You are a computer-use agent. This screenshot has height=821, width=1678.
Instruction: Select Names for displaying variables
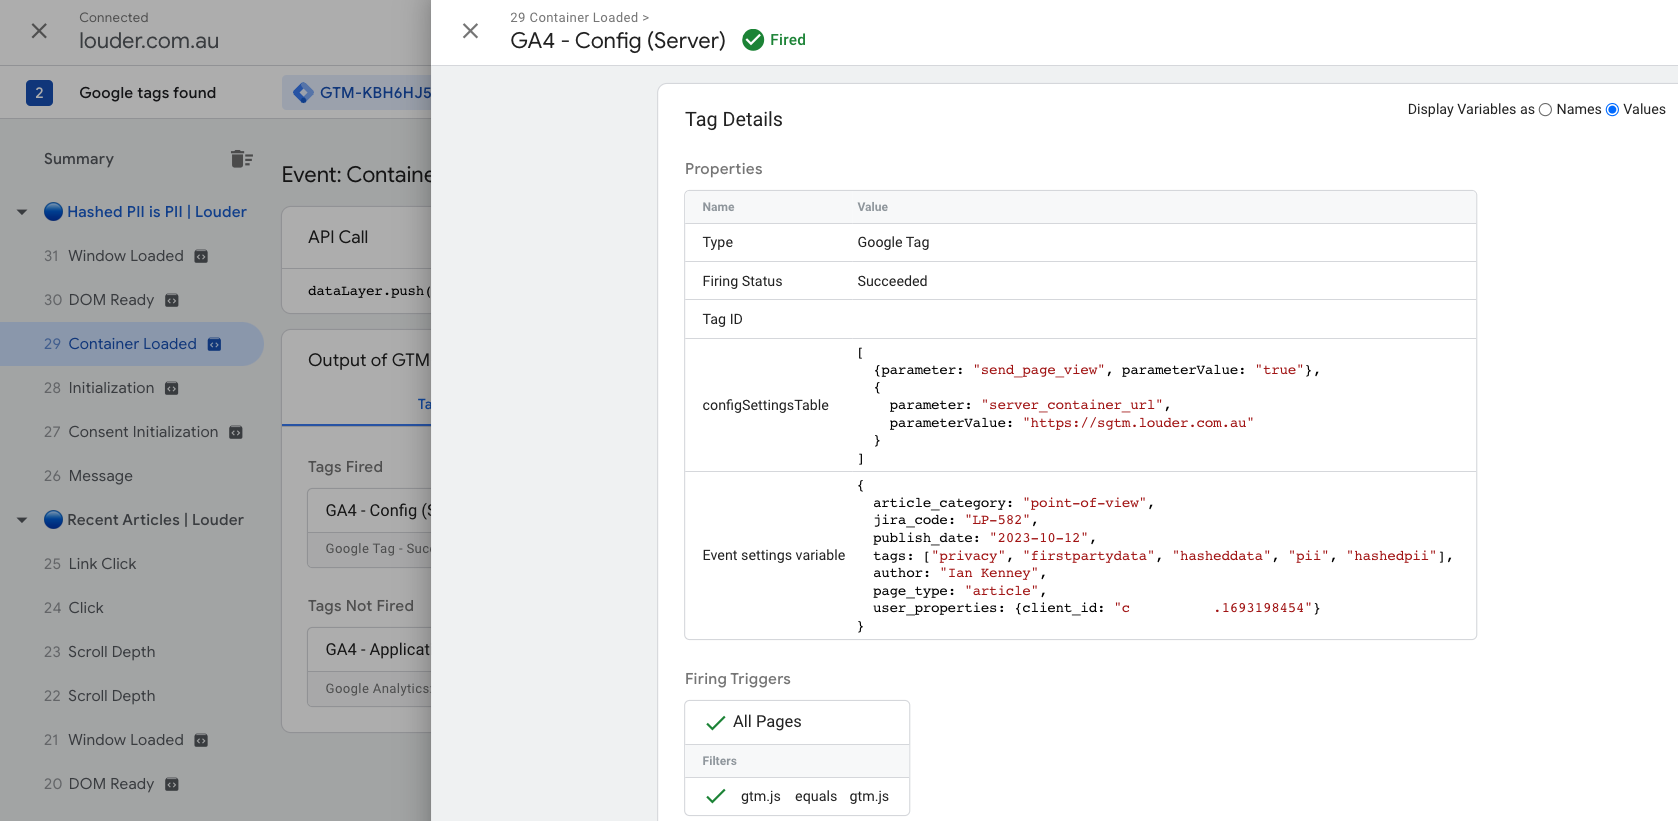[x=1545, y=110]
